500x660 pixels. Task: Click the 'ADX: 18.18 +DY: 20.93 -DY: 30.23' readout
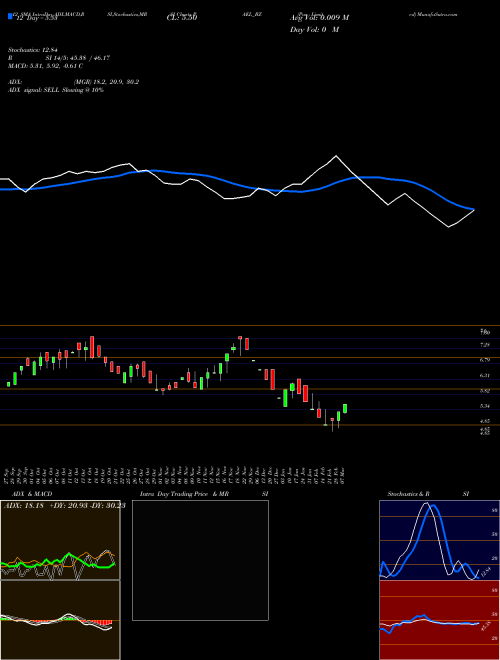65,506
